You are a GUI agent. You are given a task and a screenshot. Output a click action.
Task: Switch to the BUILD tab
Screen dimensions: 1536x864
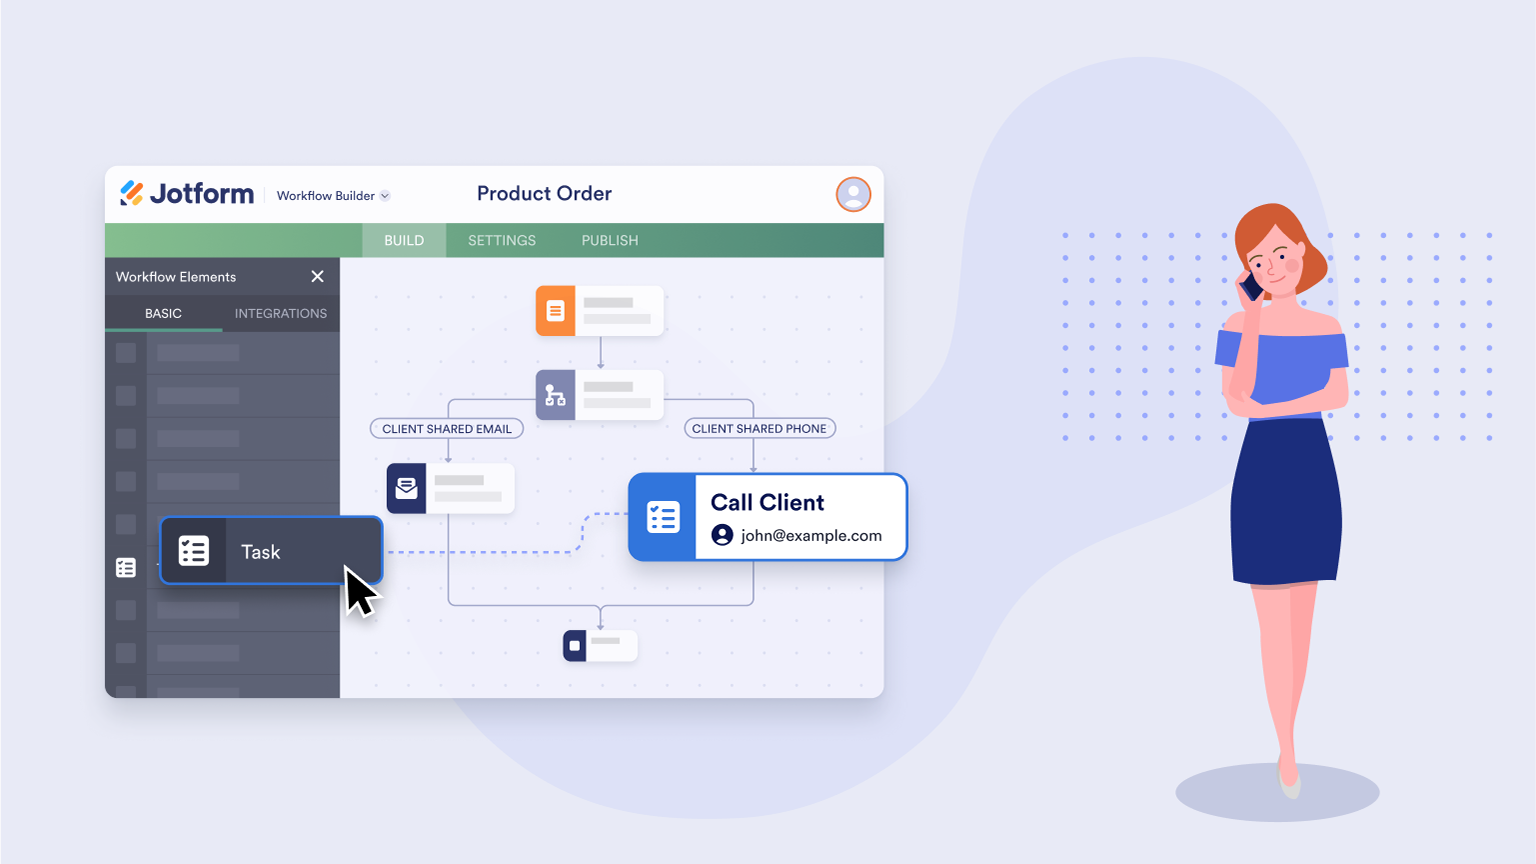tap(404, 241)
